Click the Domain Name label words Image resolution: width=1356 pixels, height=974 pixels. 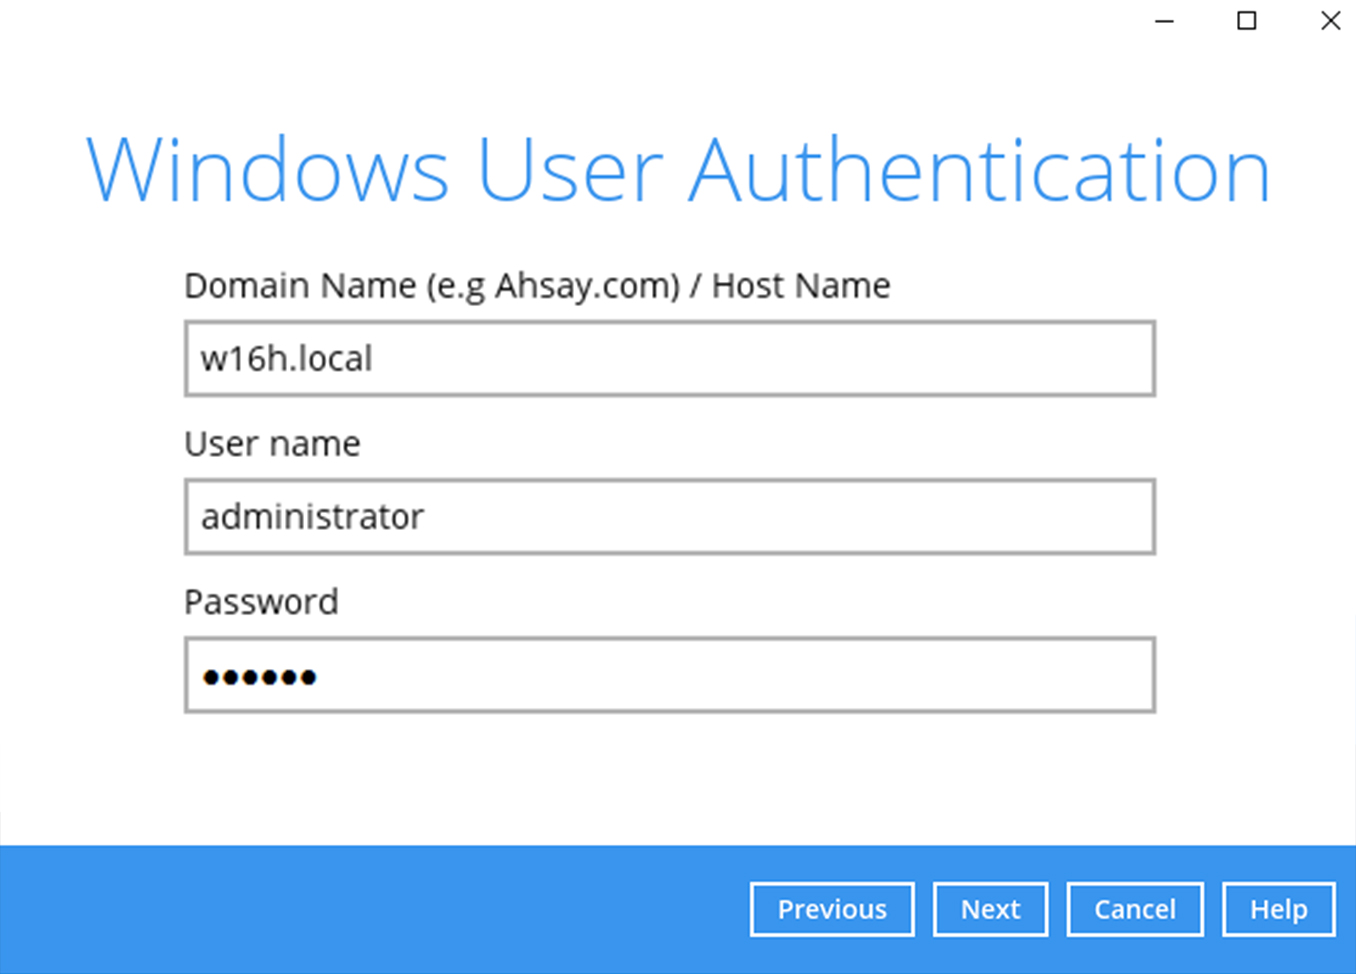[300, 286]
